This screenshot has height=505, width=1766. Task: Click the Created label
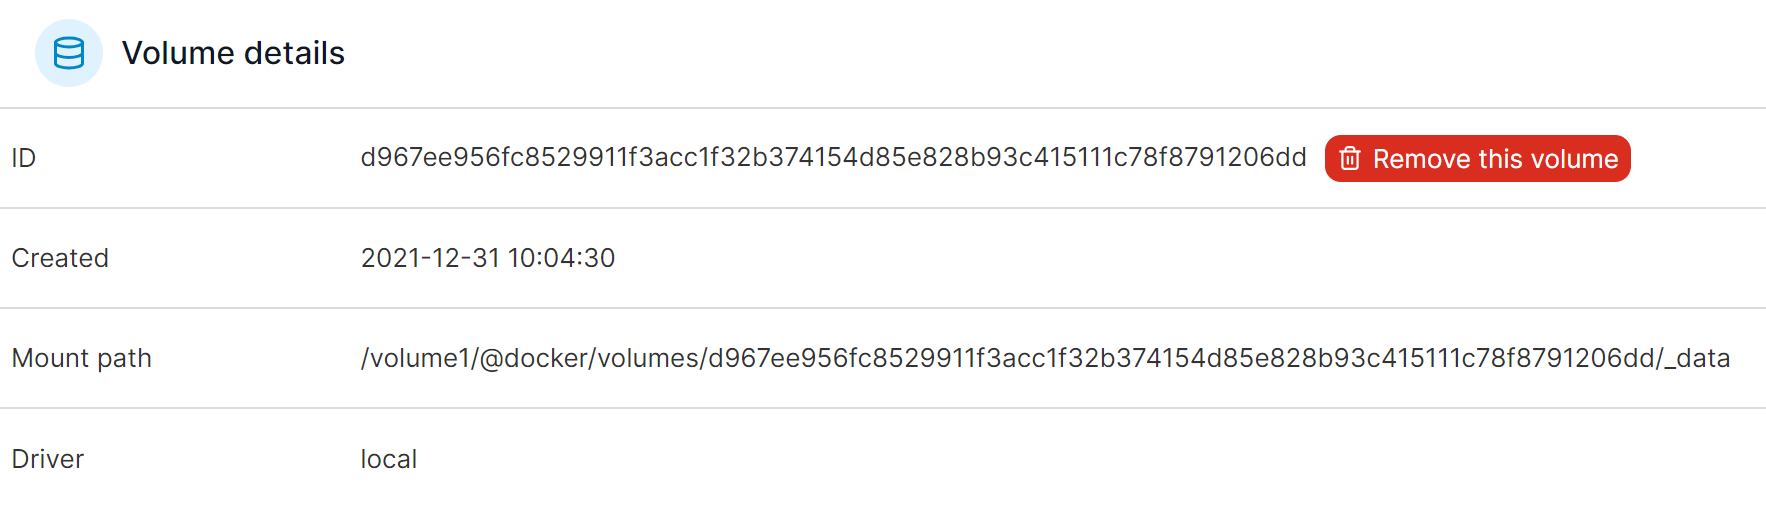tap(60, 258)
